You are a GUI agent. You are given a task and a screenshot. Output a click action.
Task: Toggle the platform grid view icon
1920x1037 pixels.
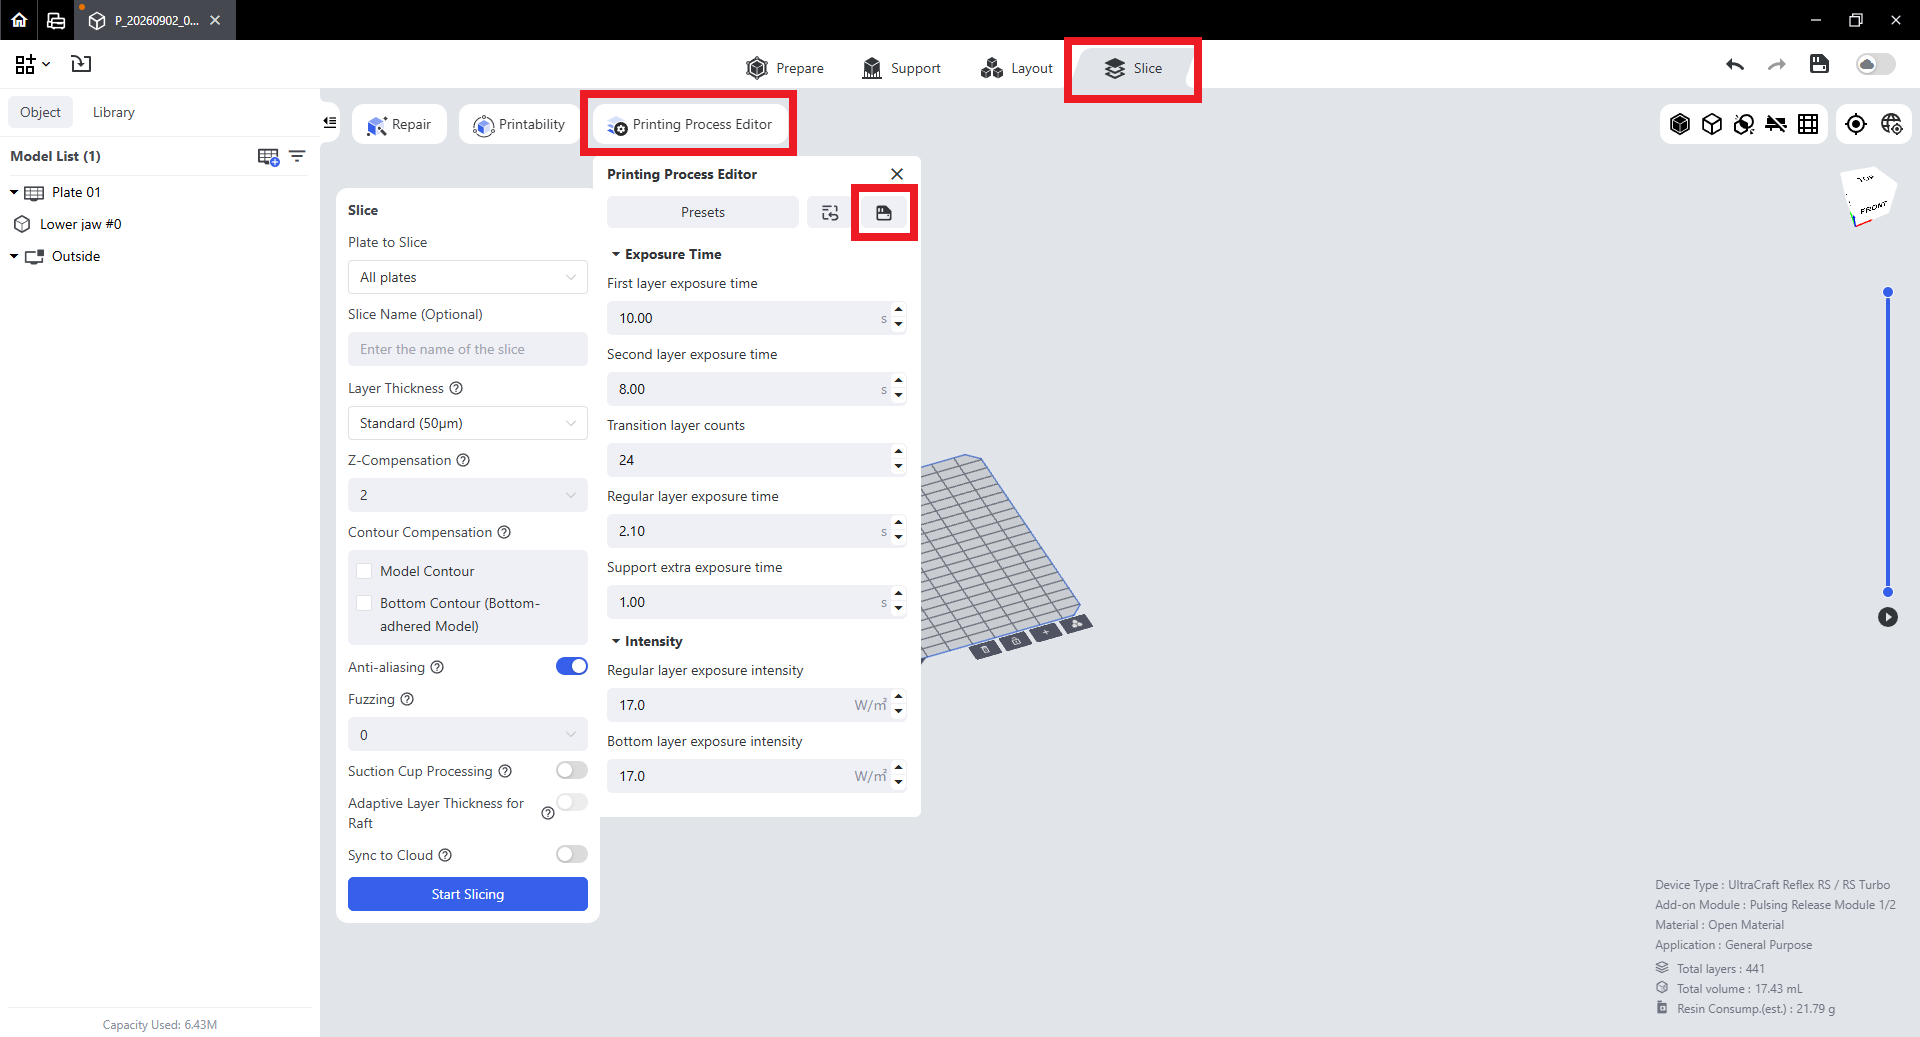1808,124
